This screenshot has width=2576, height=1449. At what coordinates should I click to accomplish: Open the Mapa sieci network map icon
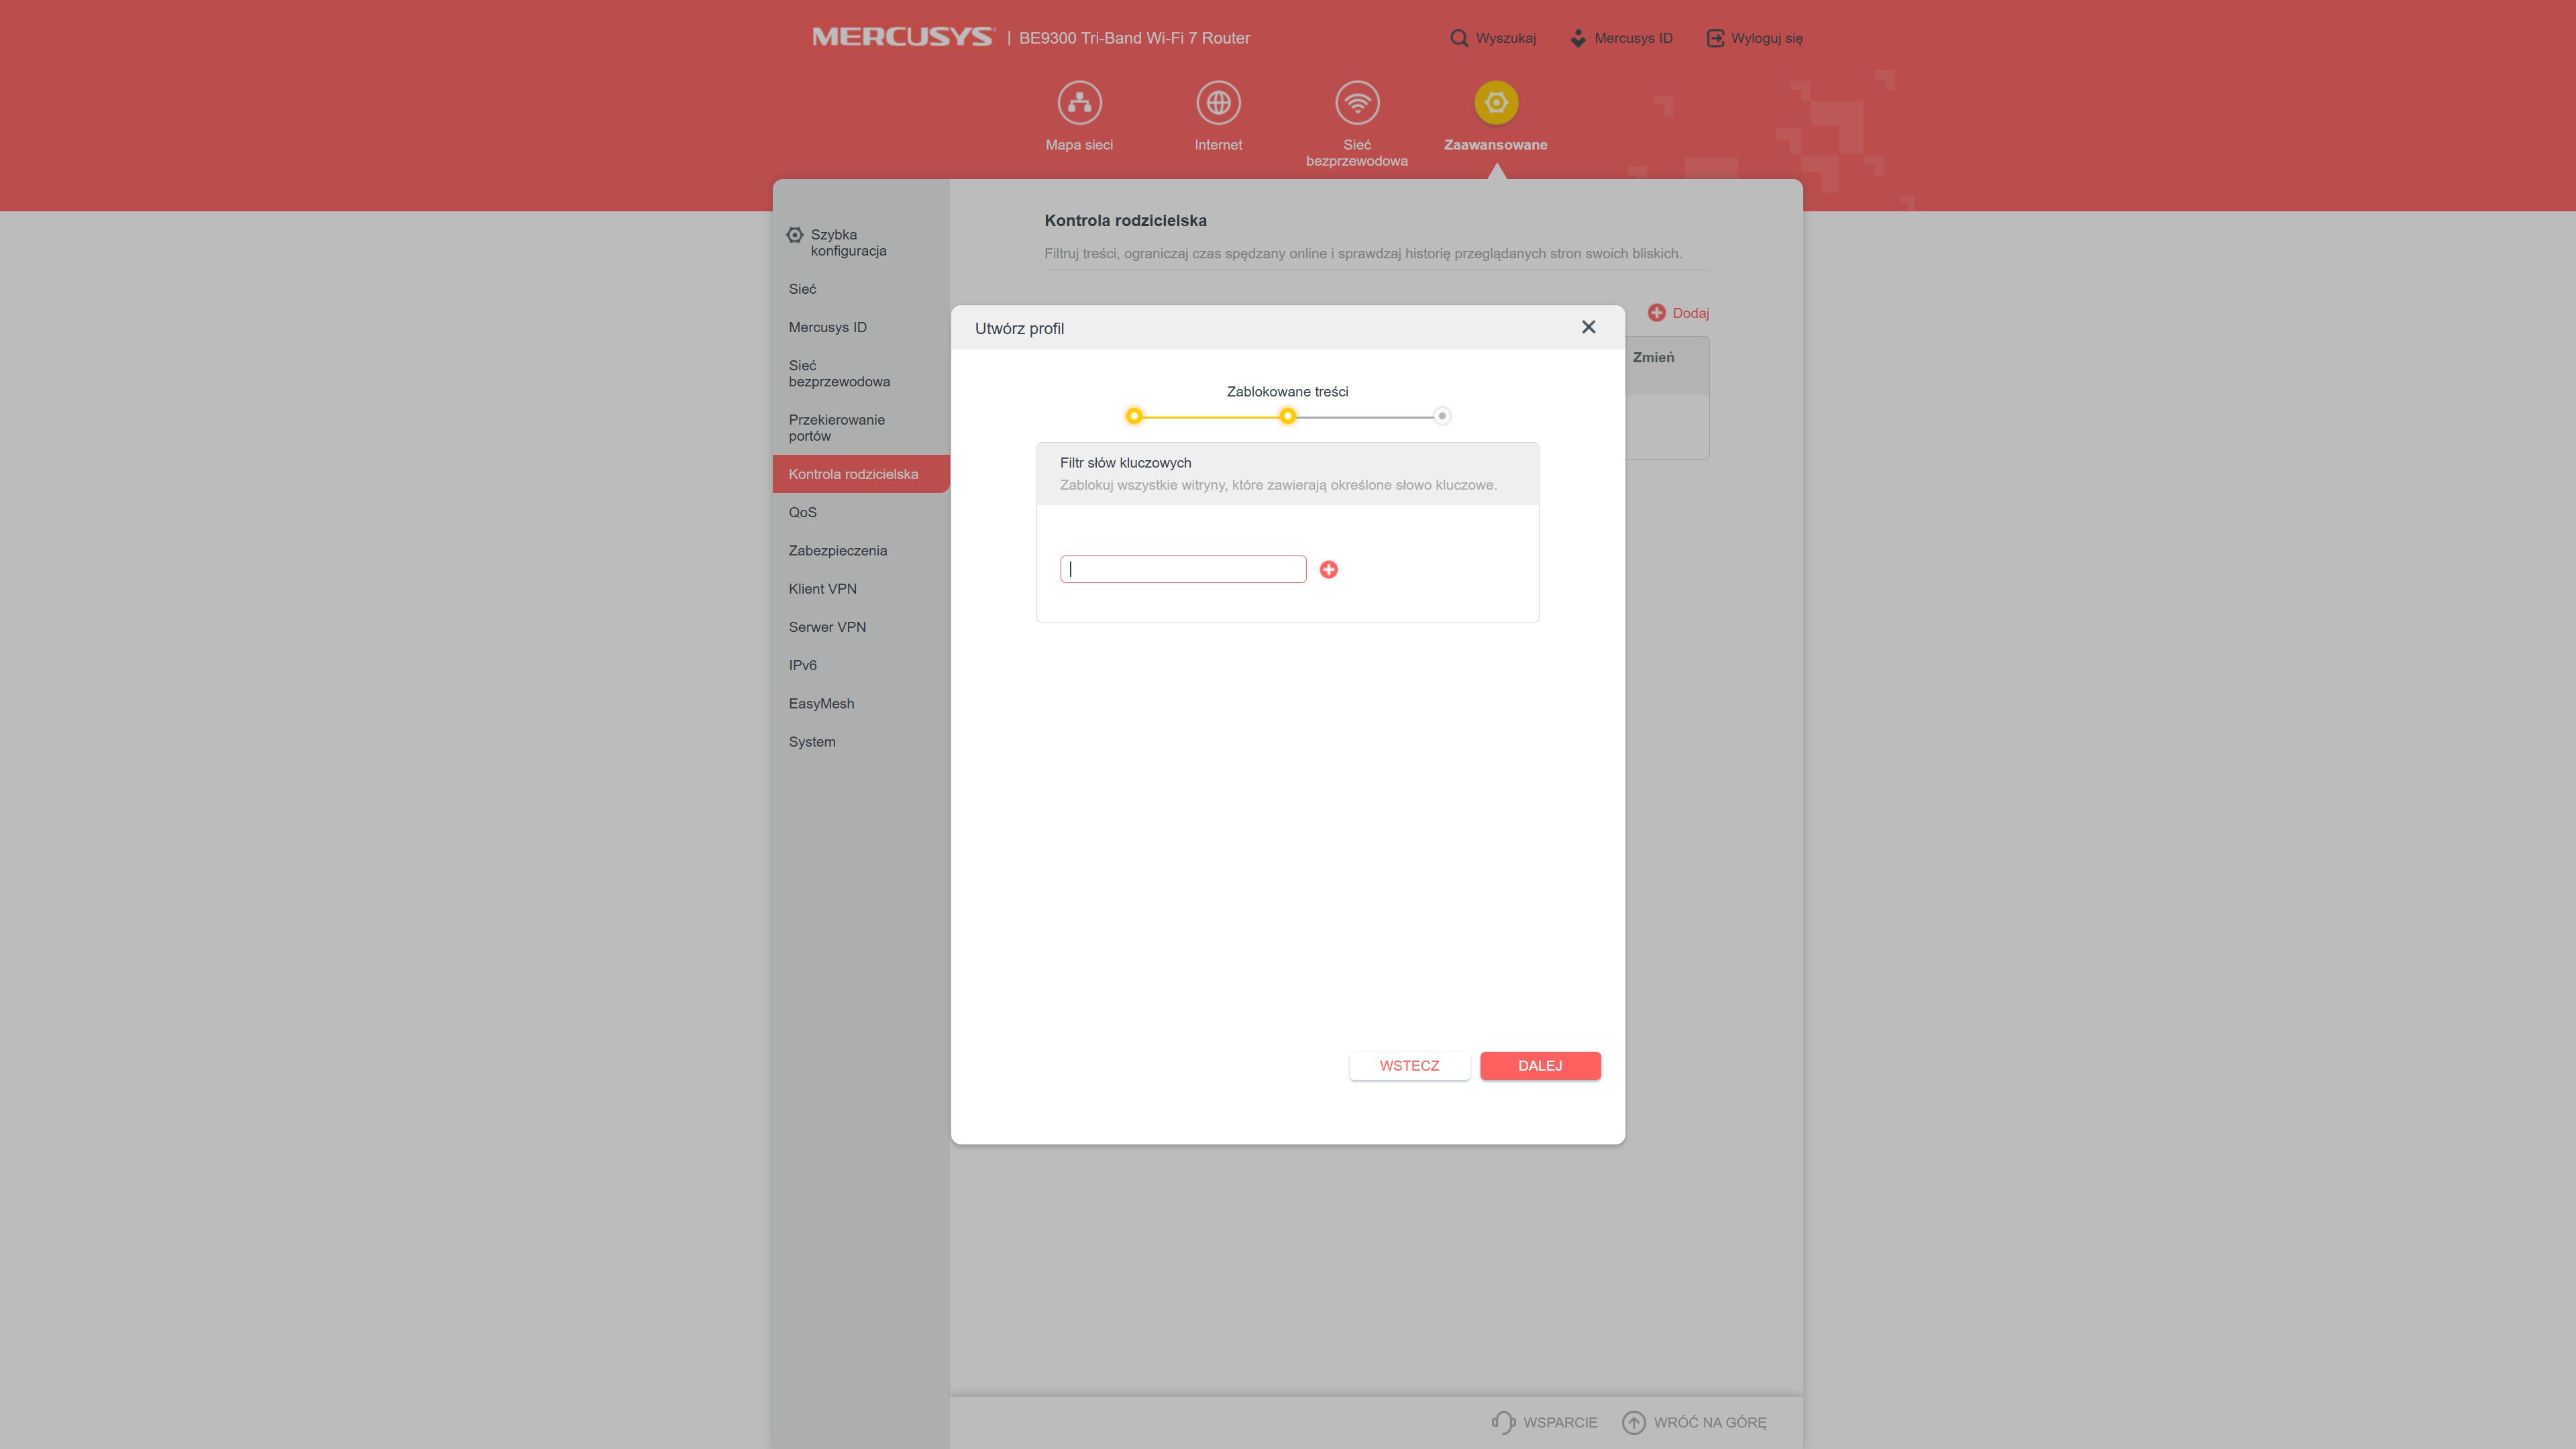[x=1079, y=102]
